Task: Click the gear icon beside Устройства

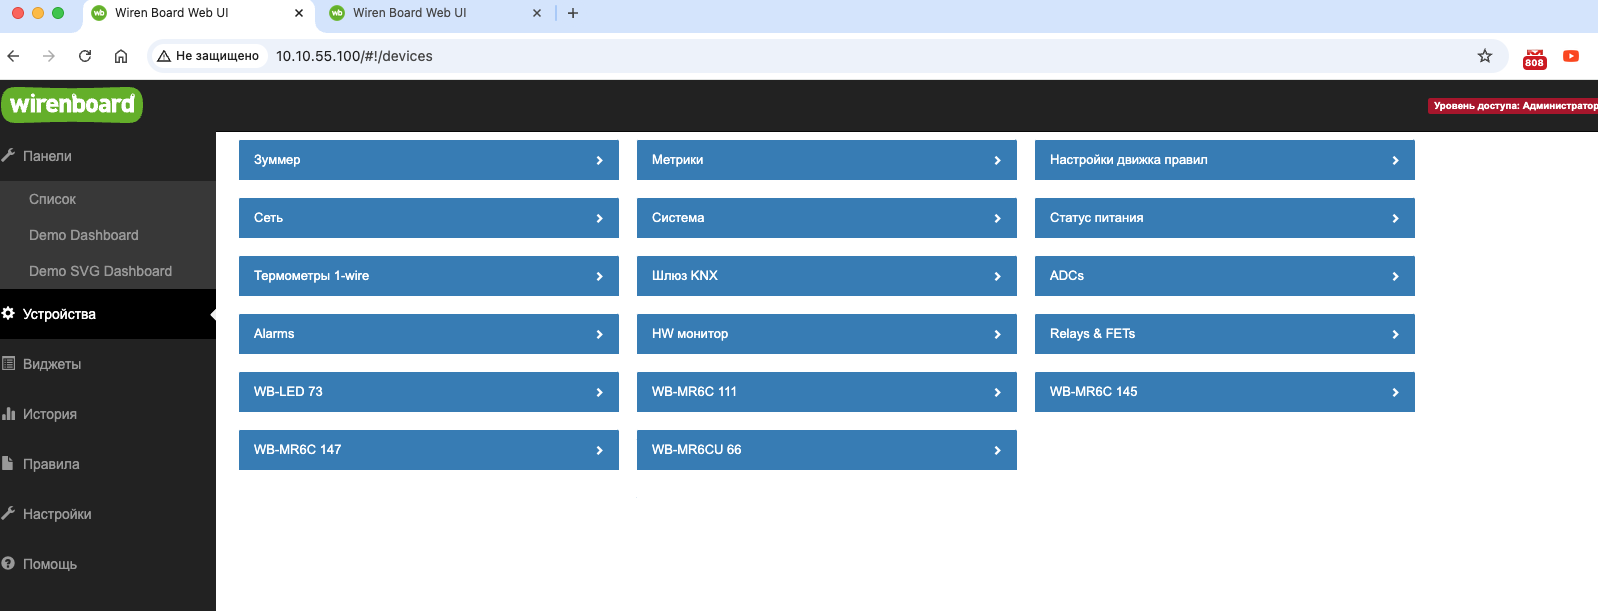Action: 8,314
